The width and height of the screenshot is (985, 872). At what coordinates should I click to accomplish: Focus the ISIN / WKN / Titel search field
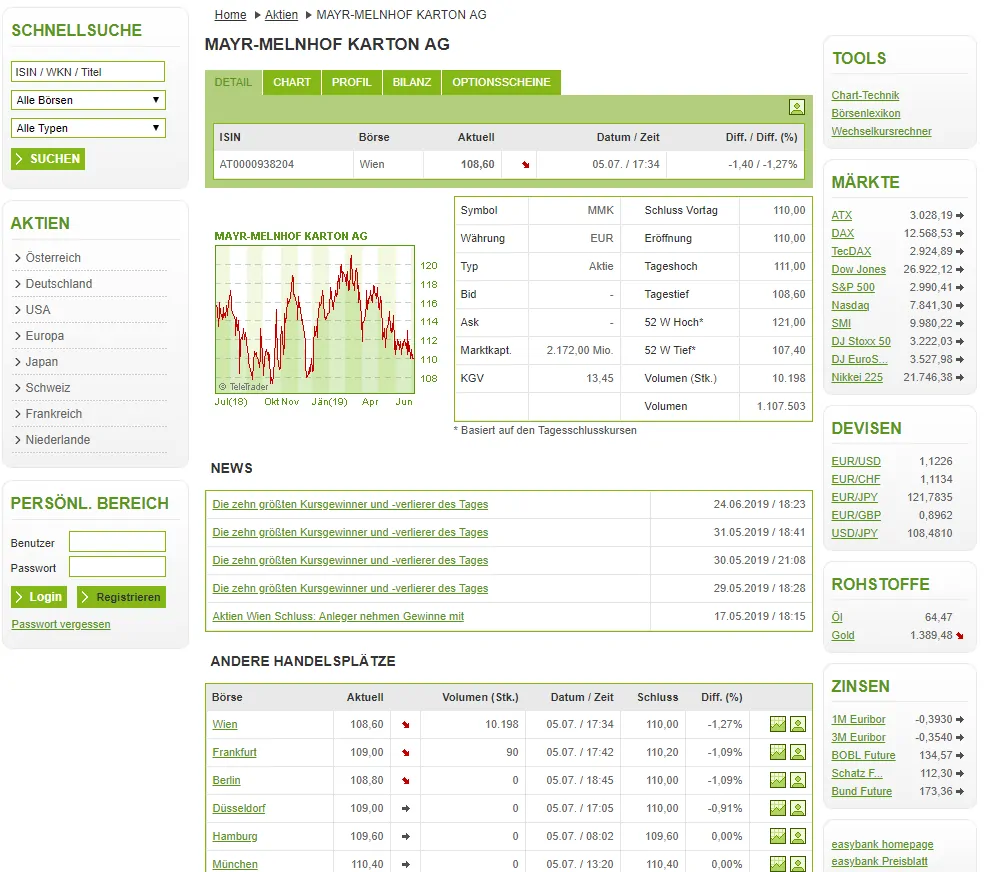(88, 72)
